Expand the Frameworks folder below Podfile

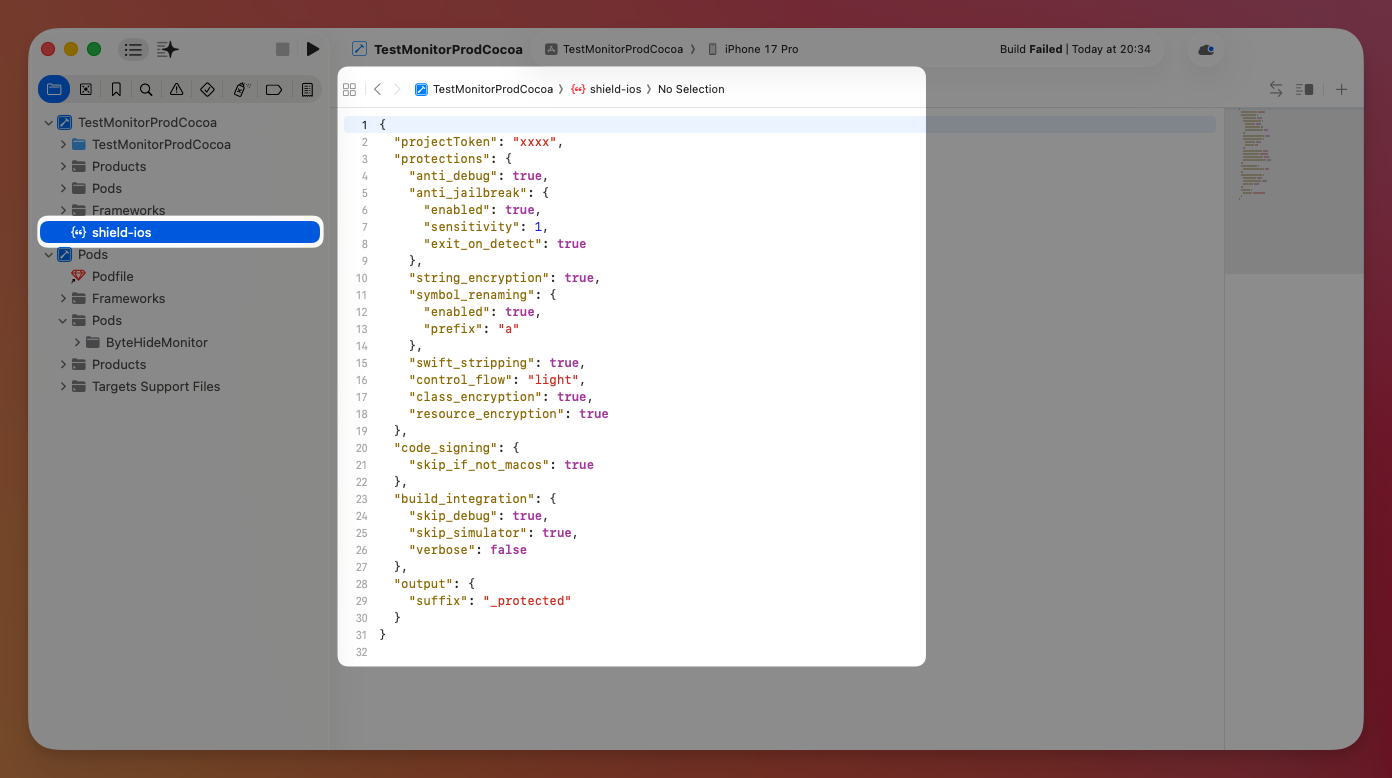tap(63, 299)
